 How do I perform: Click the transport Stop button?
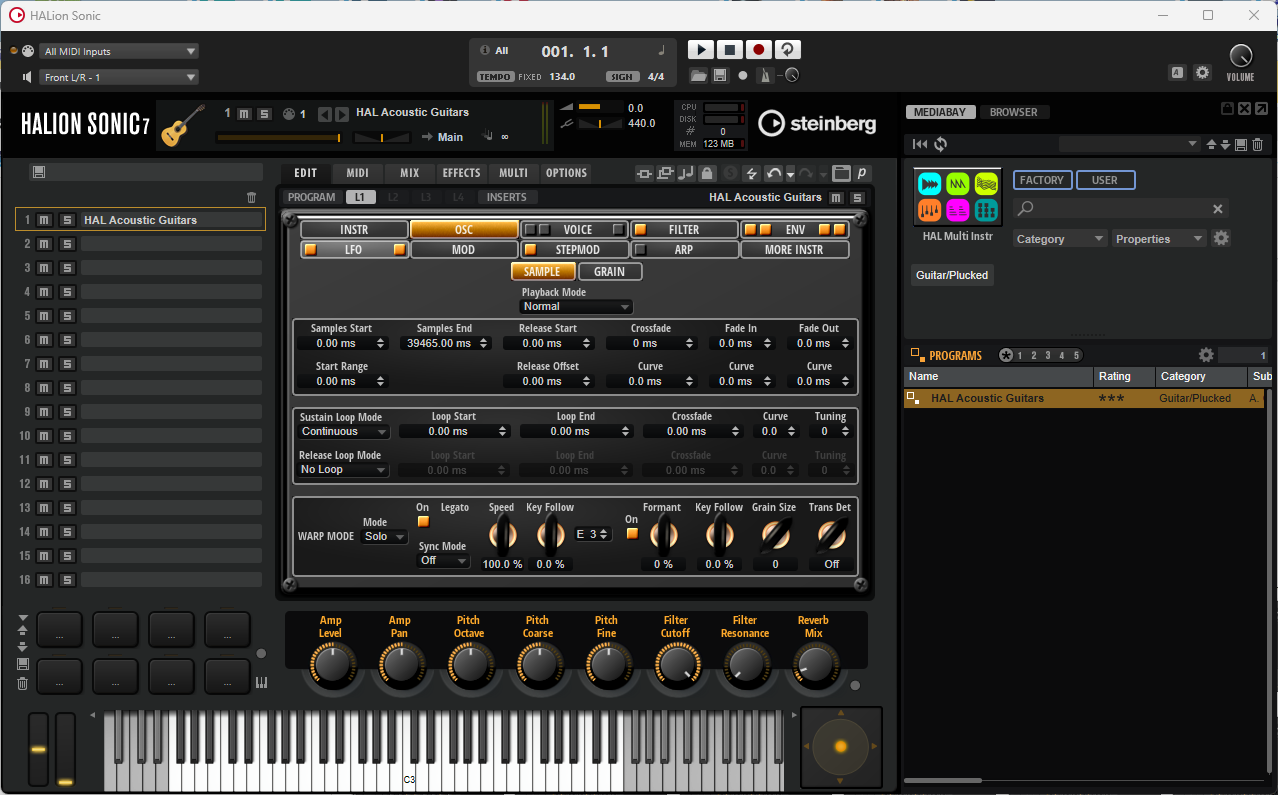point(730,50)
